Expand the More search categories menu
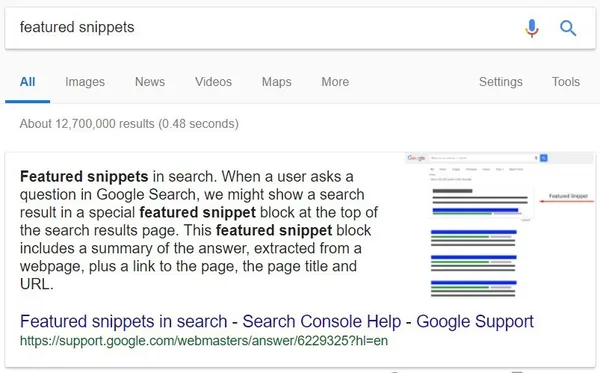The width and height of the screenshot is (600, 373). (x=335, y=82)
